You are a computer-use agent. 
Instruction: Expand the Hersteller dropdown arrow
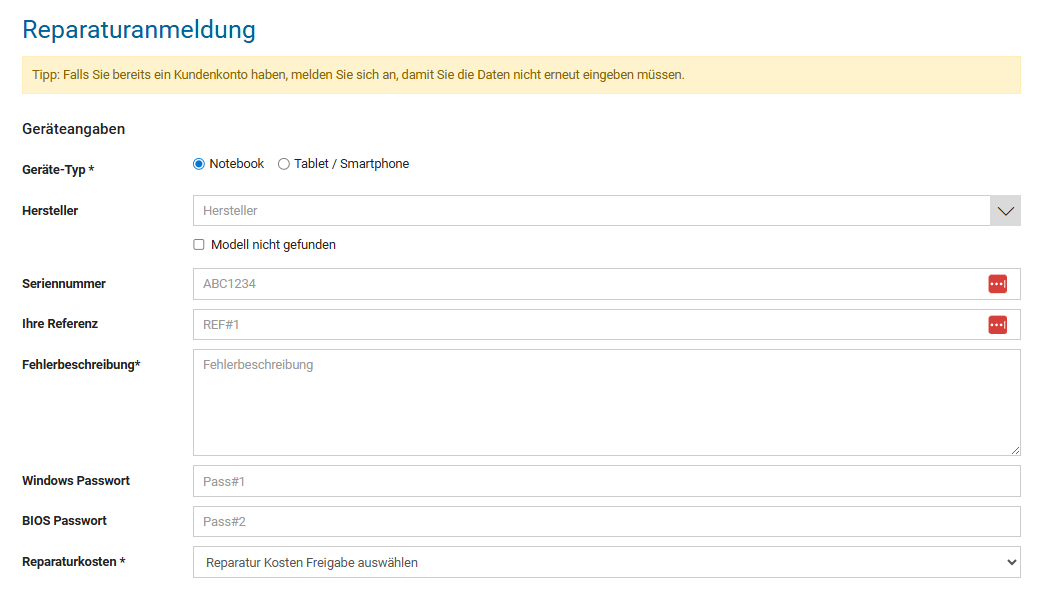tap(1005, 211)
